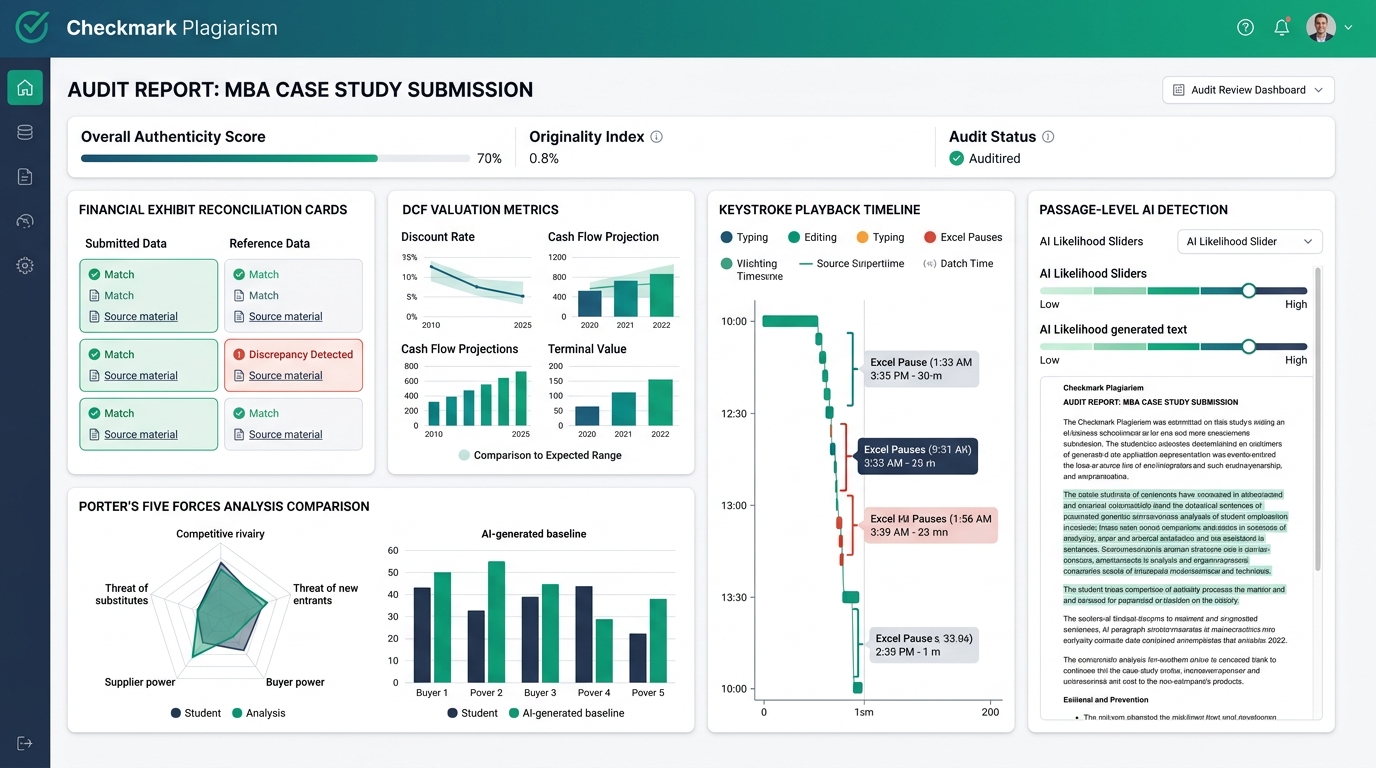
Task: Open the settings gear in sidebar
Action: click(25, 265)
